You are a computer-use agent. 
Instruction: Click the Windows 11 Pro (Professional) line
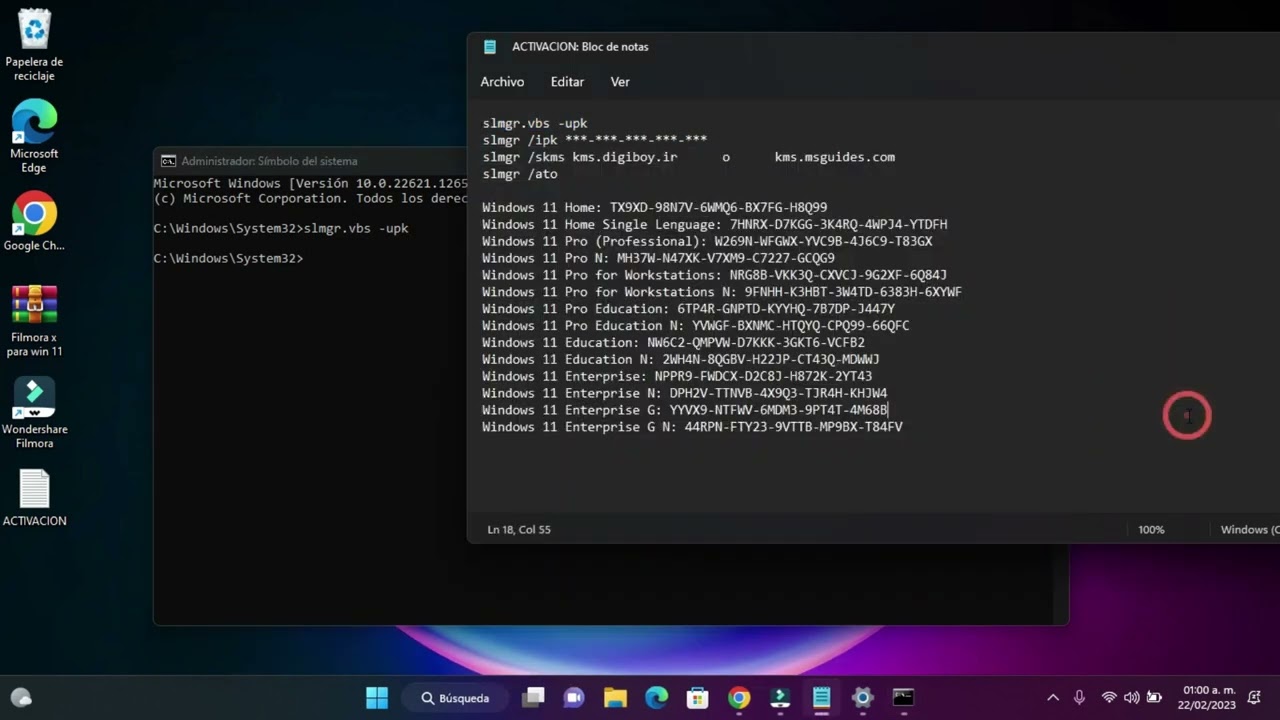click(x=707, y=242)
